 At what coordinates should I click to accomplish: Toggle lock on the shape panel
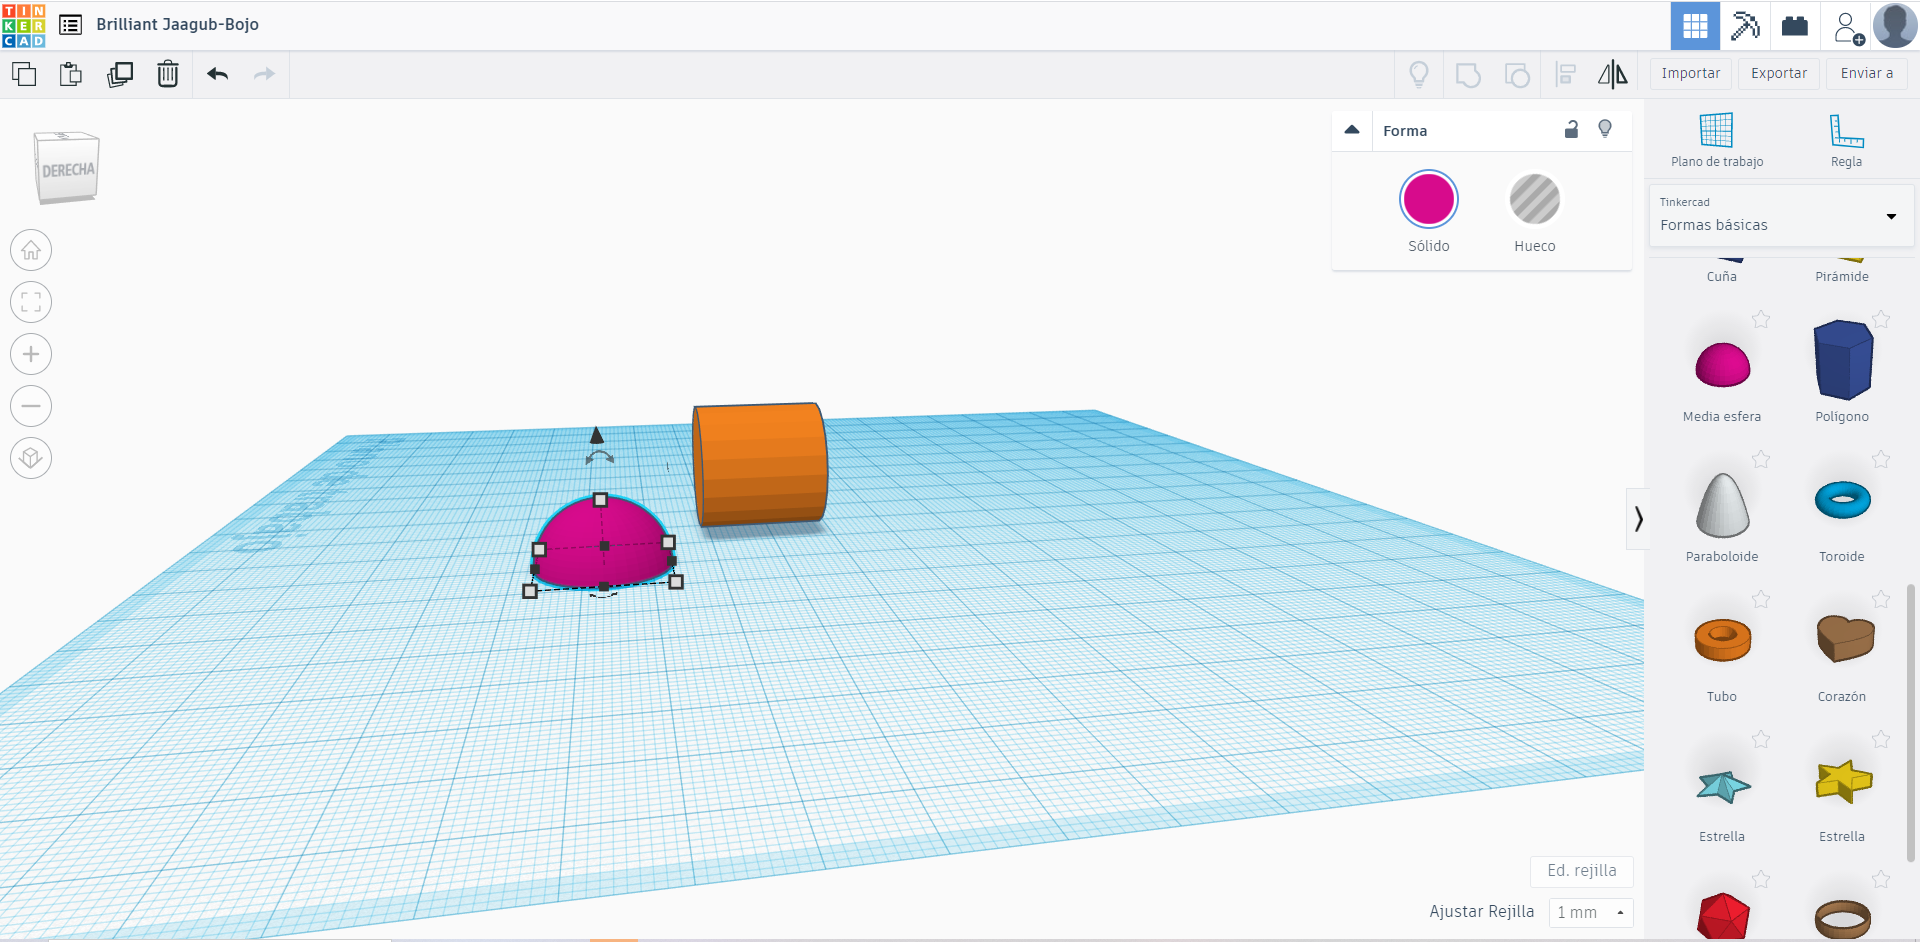1571,129
